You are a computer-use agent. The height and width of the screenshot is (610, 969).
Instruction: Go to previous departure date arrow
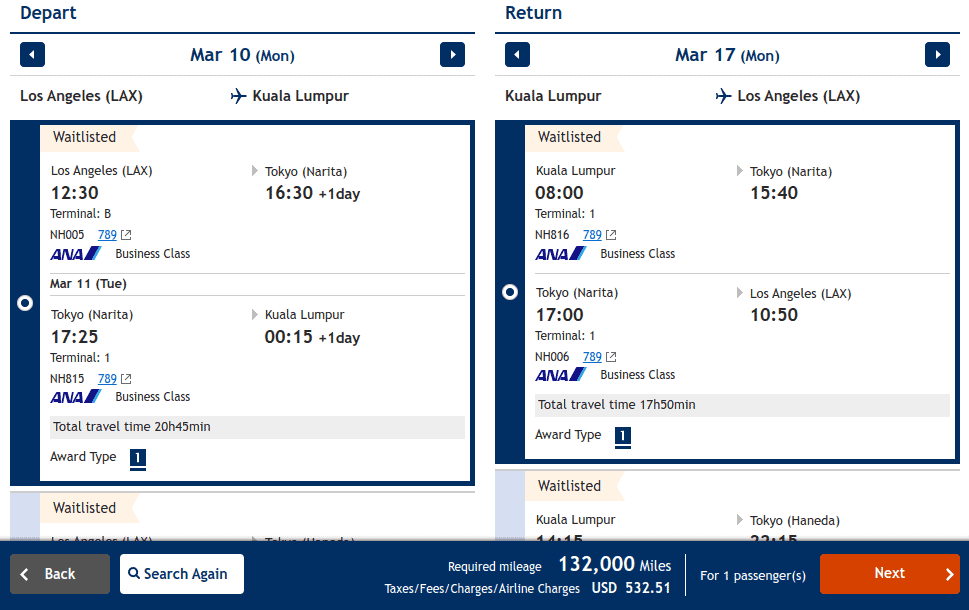(x=32, y=55)
